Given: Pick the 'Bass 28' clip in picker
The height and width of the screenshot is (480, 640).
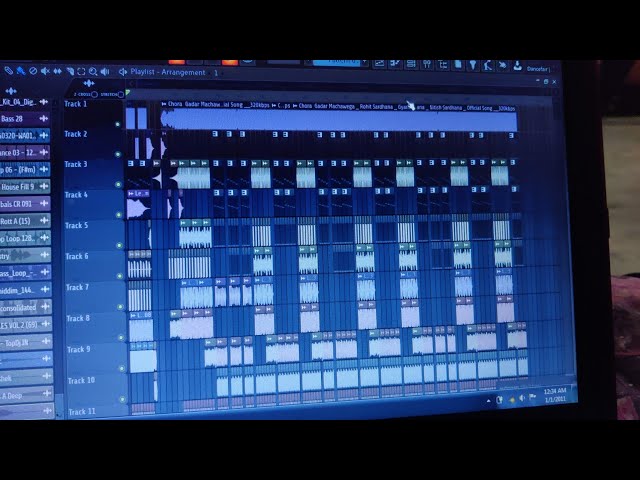Looking at the screenshot, I should tap(24, 118).
